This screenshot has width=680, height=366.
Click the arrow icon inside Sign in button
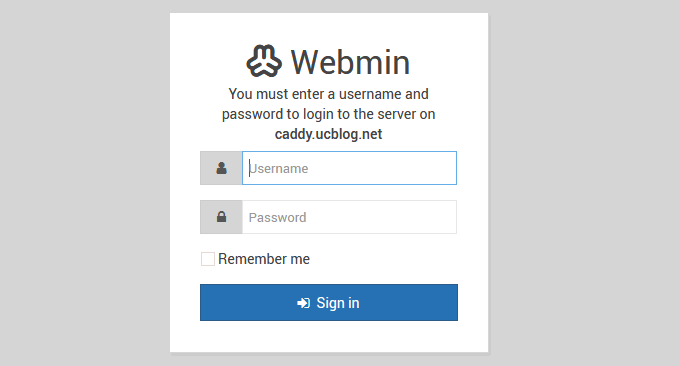304,303
